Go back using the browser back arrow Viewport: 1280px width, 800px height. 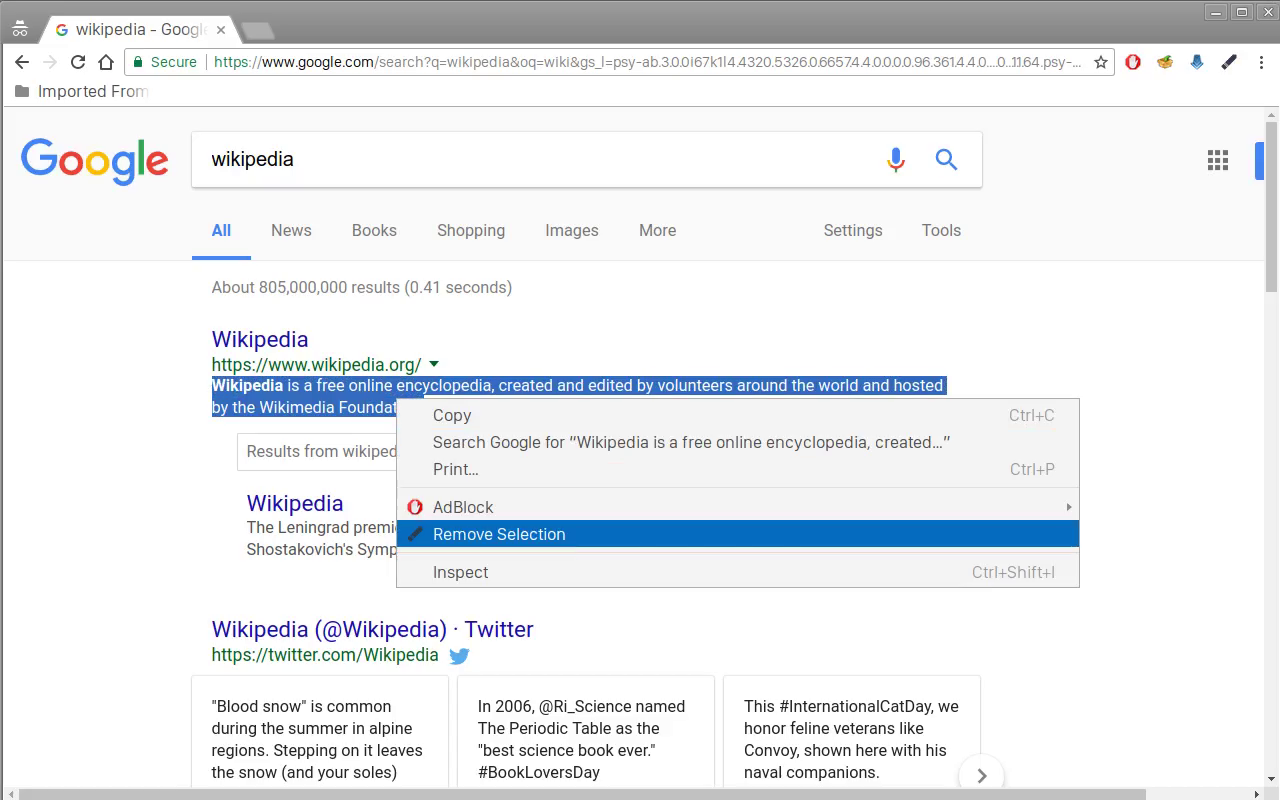point(22,62)
